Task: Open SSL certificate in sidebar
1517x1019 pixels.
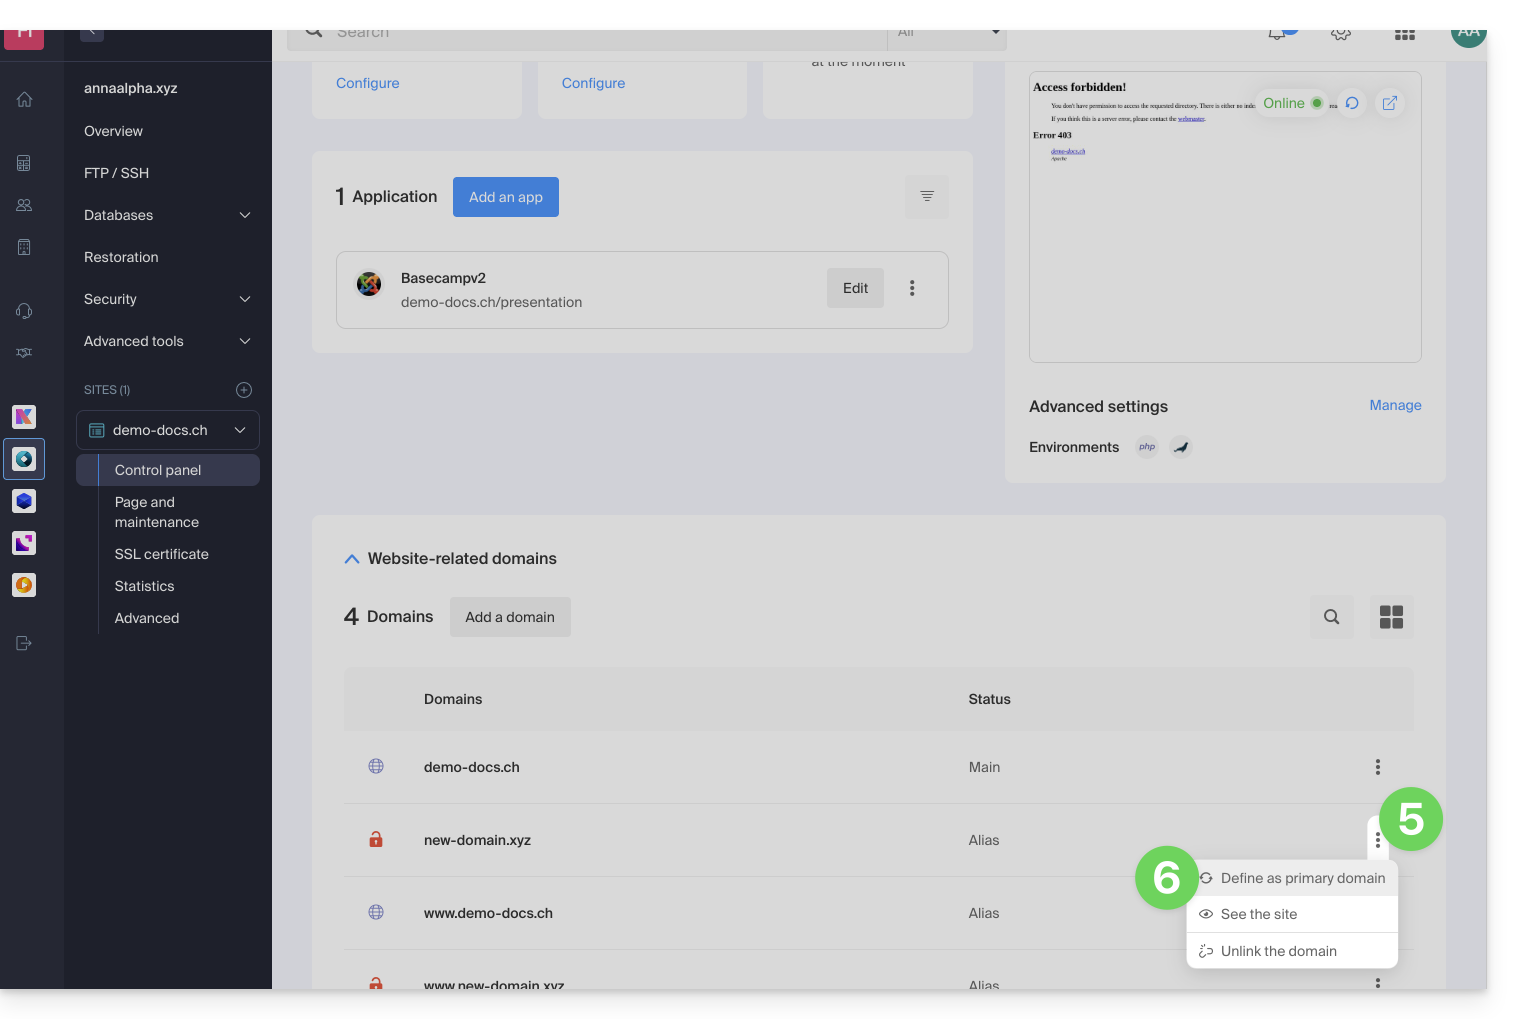Action: 162,554
